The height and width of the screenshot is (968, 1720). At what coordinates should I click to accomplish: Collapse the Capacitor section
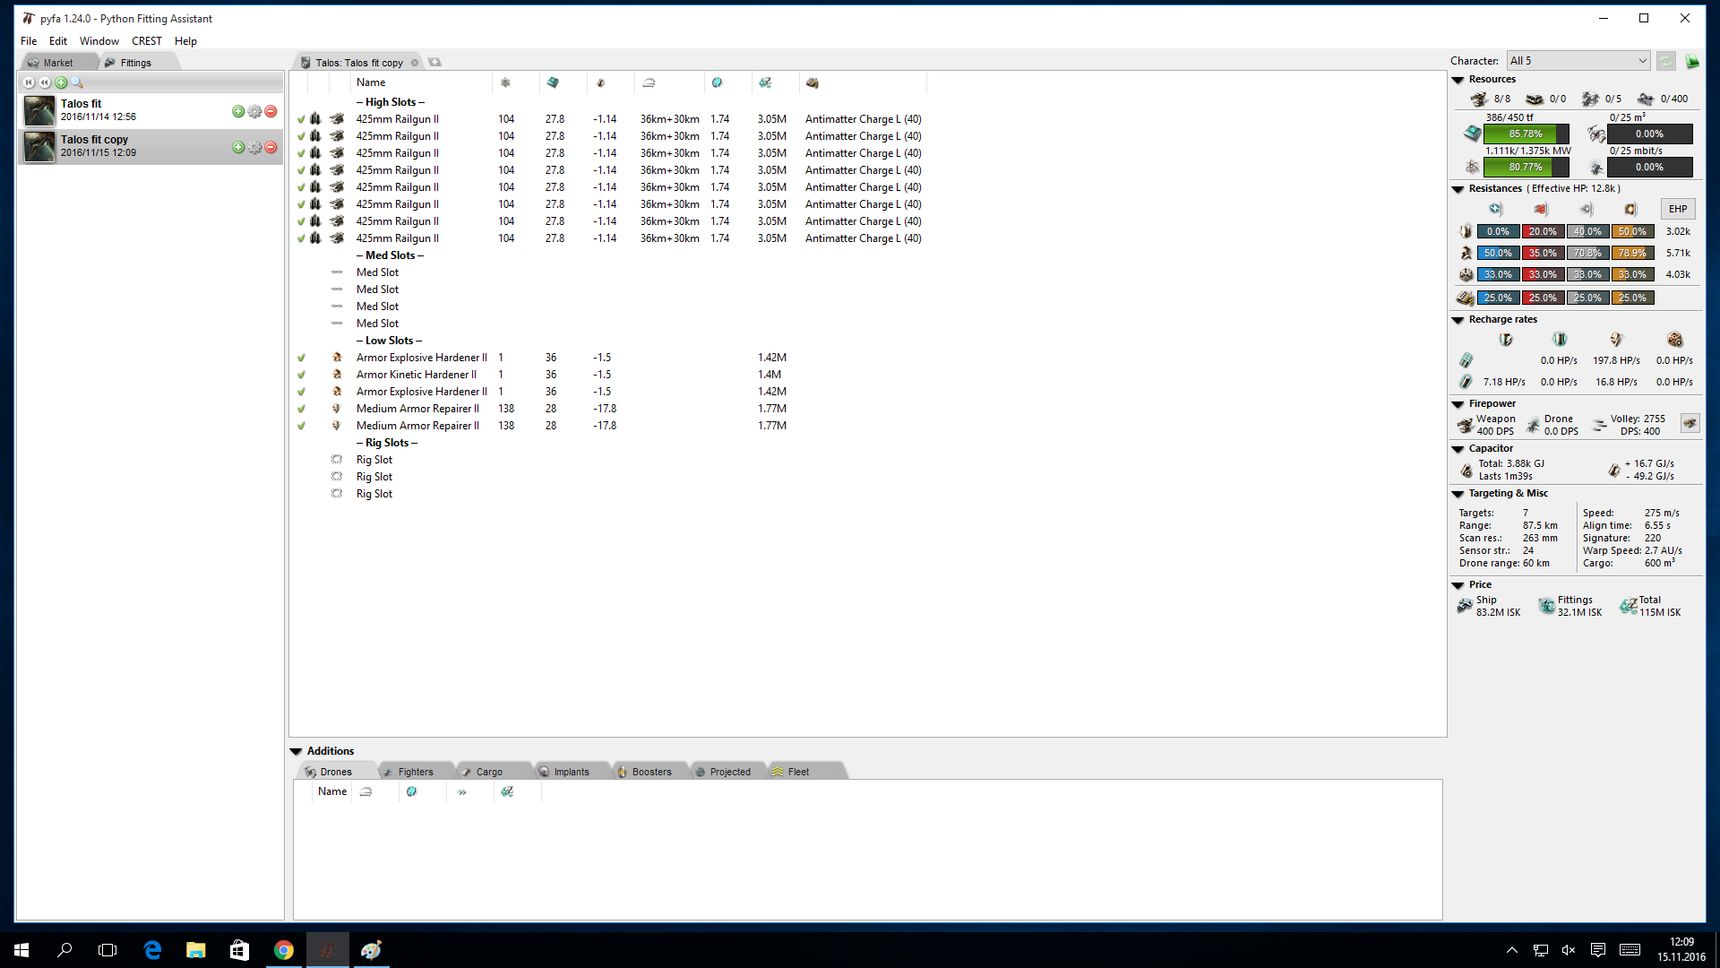[1458, 449]
